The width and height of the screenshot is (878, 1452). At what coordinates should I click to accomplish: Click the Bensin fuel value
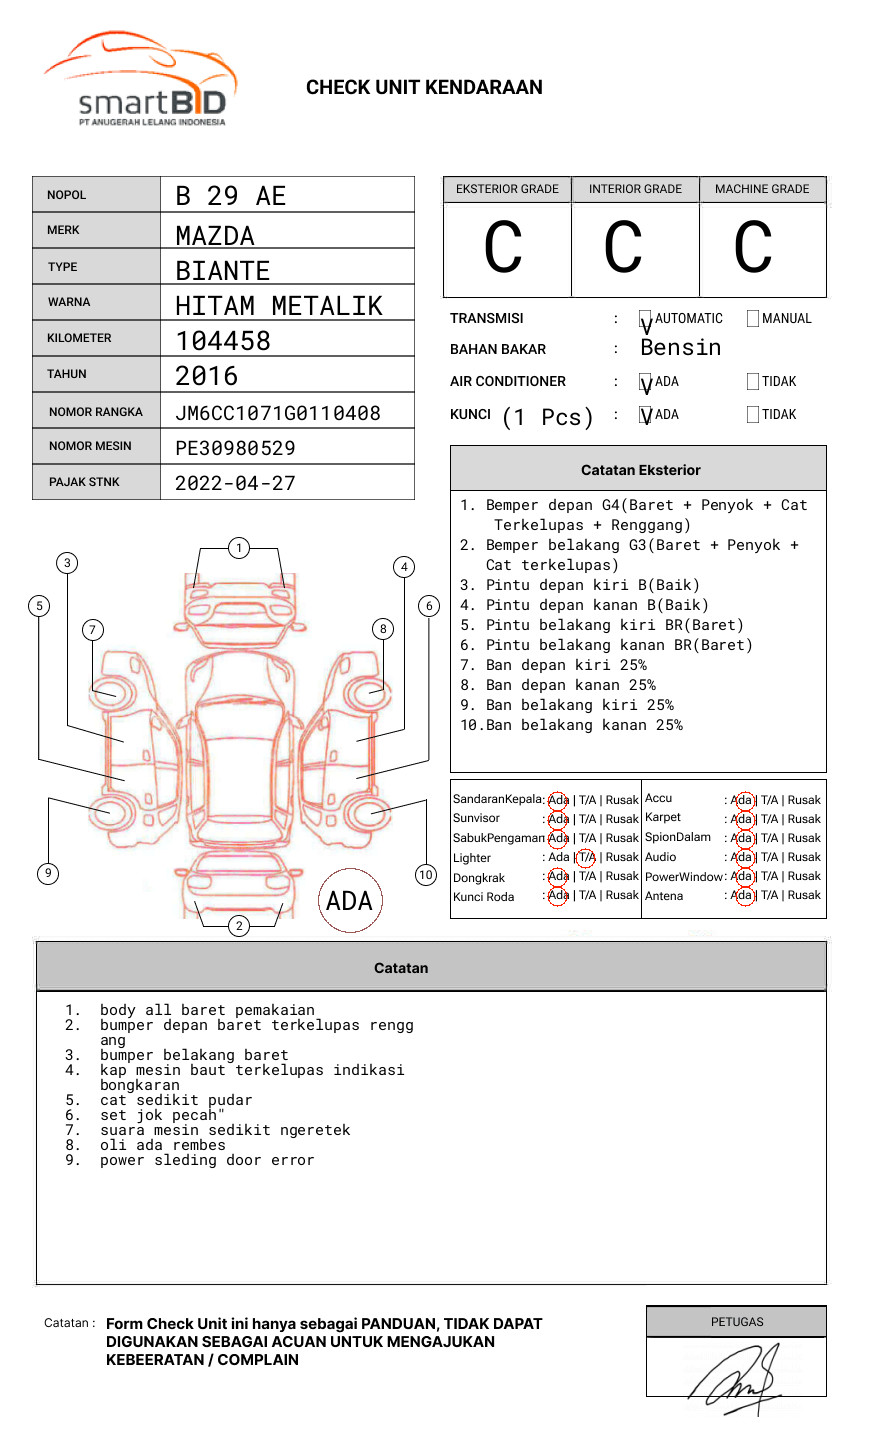(681, 347)
